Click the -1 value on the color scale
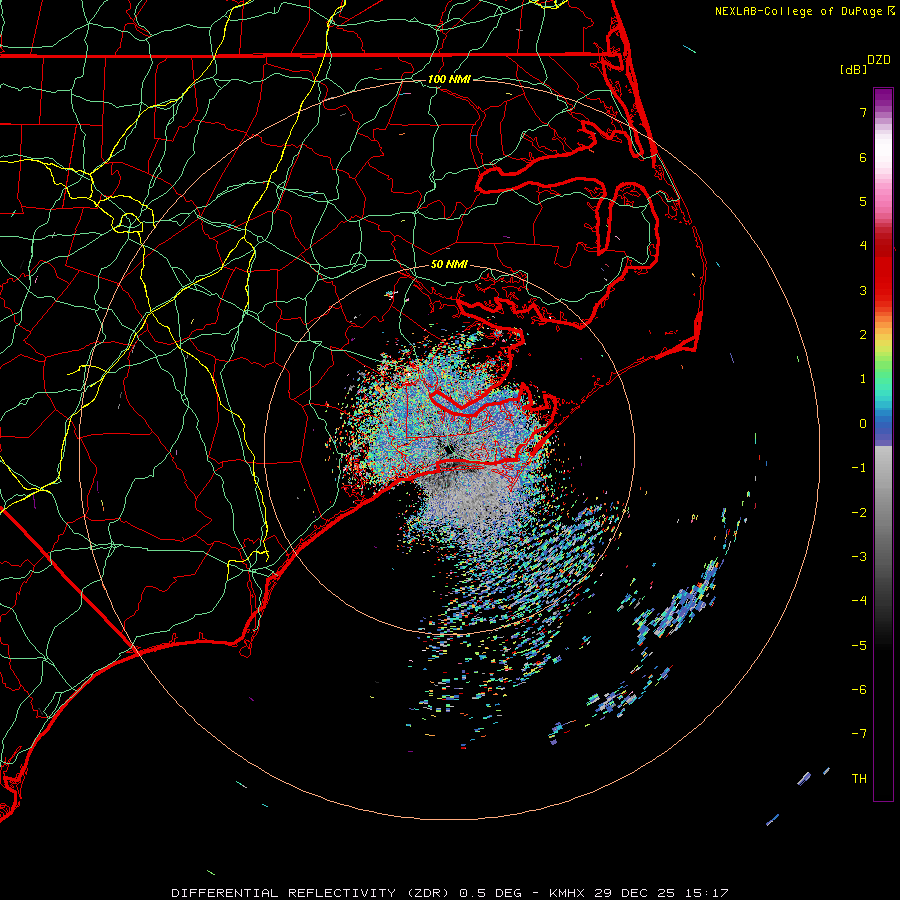This screenshot has width=900, height=900. 859,468
